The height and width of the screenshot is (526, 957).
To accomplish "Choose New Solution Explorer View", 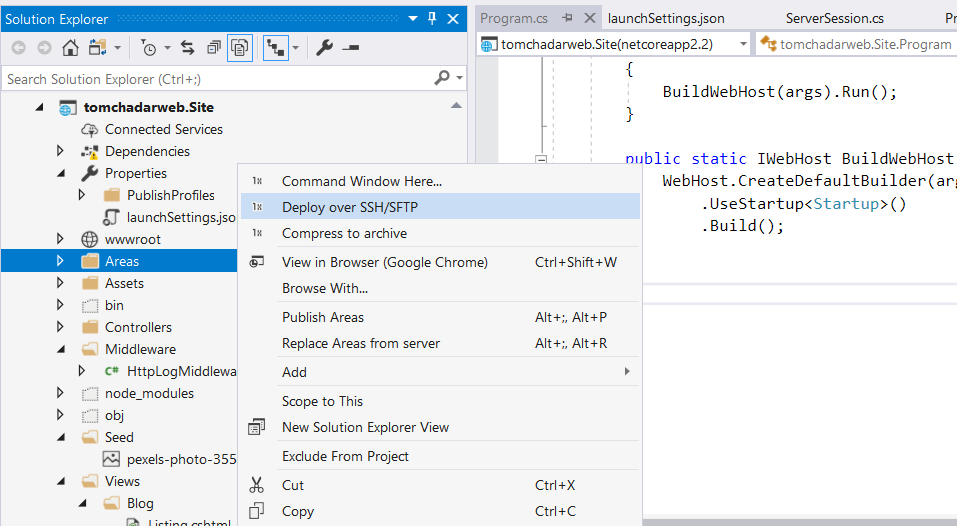I will point(440,427).
